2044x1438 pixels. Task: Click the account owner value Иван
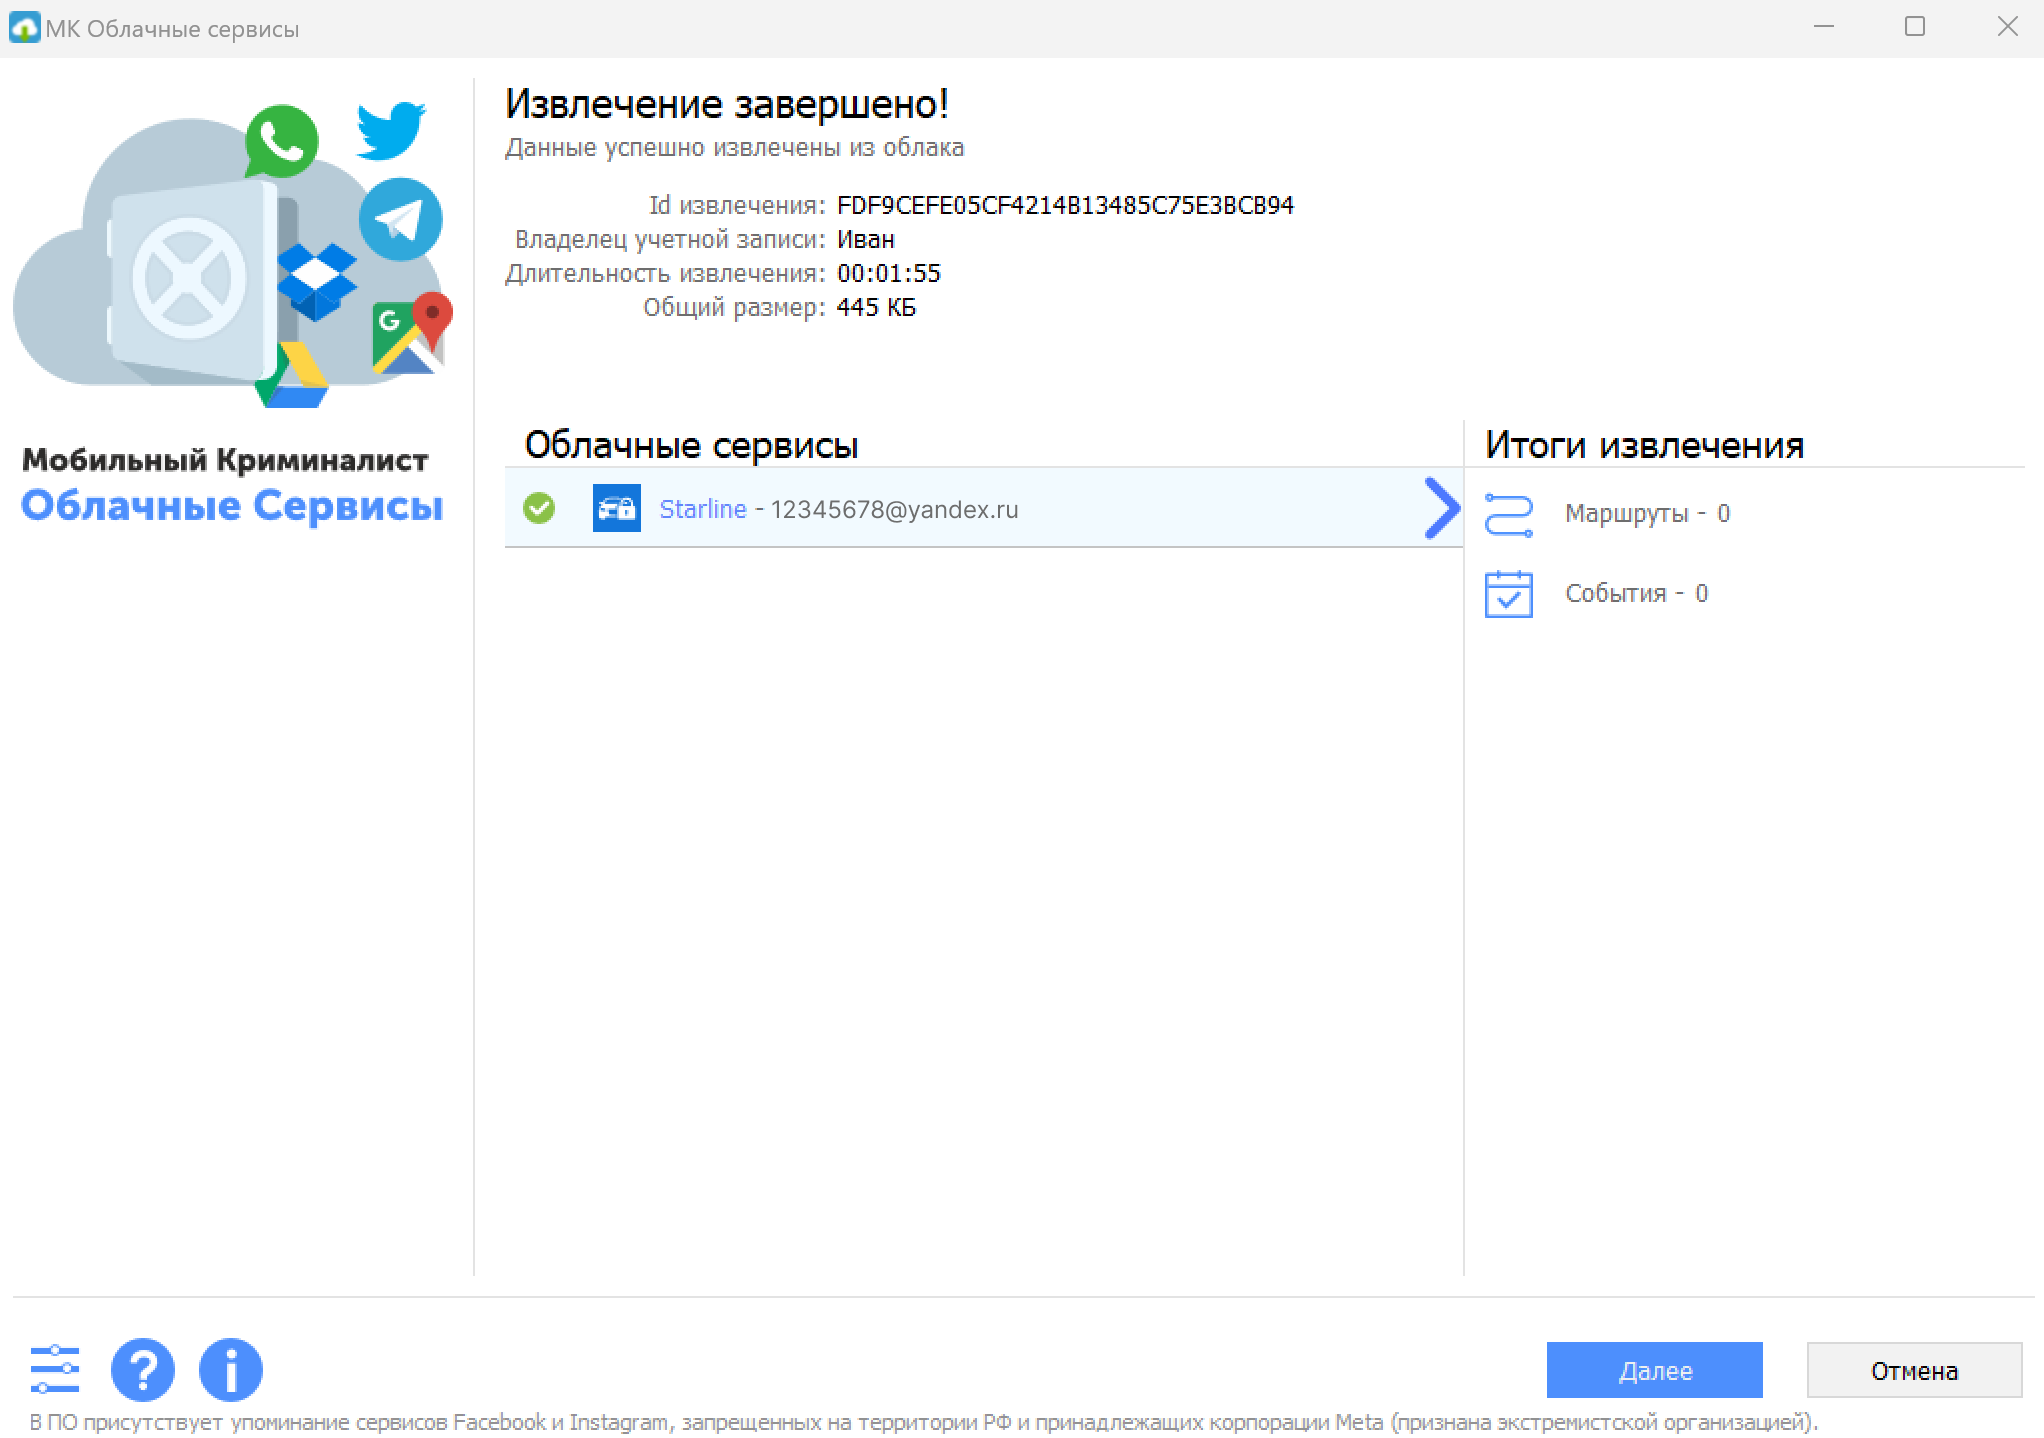[x=866, y=239]
